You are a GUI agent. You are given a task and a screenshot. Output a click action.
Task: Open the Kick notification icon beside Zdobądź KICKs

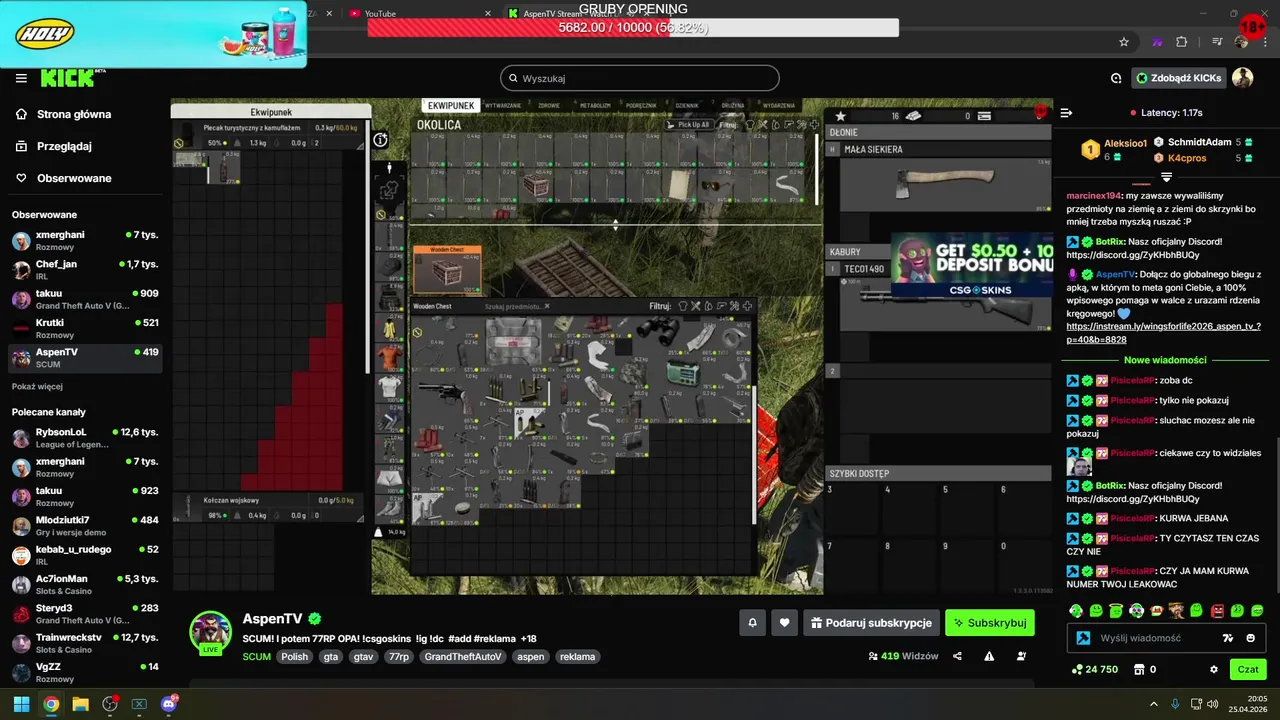(1116, 78)
